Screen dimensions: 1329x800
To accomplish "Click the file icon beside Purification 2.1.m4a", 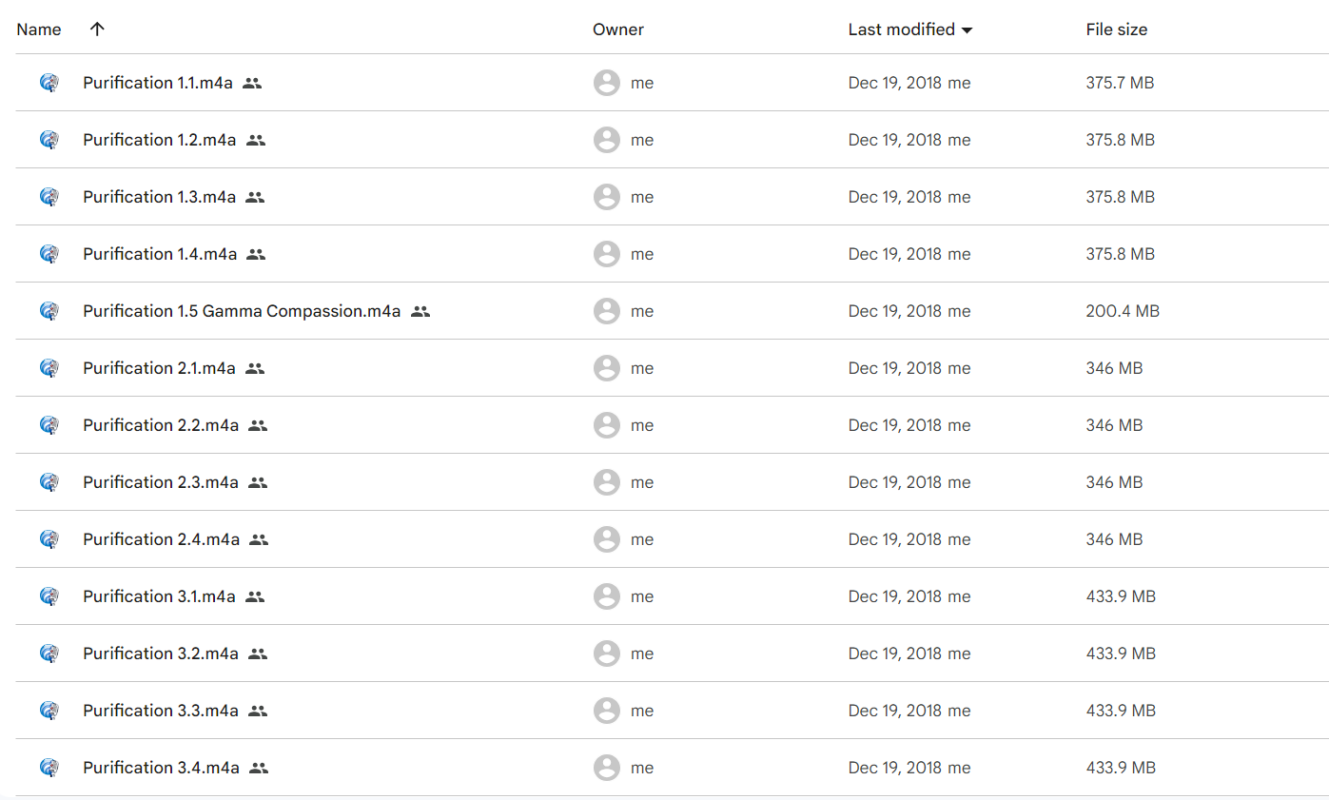I will (47, 369).
